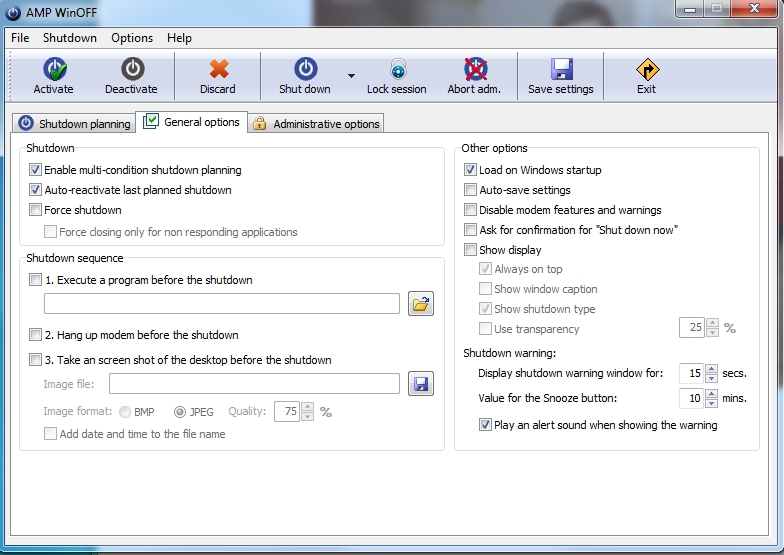Uncheck Play an alert sound when showing warning
Viewport: 784px width, 555px height.
click(485, 425)
